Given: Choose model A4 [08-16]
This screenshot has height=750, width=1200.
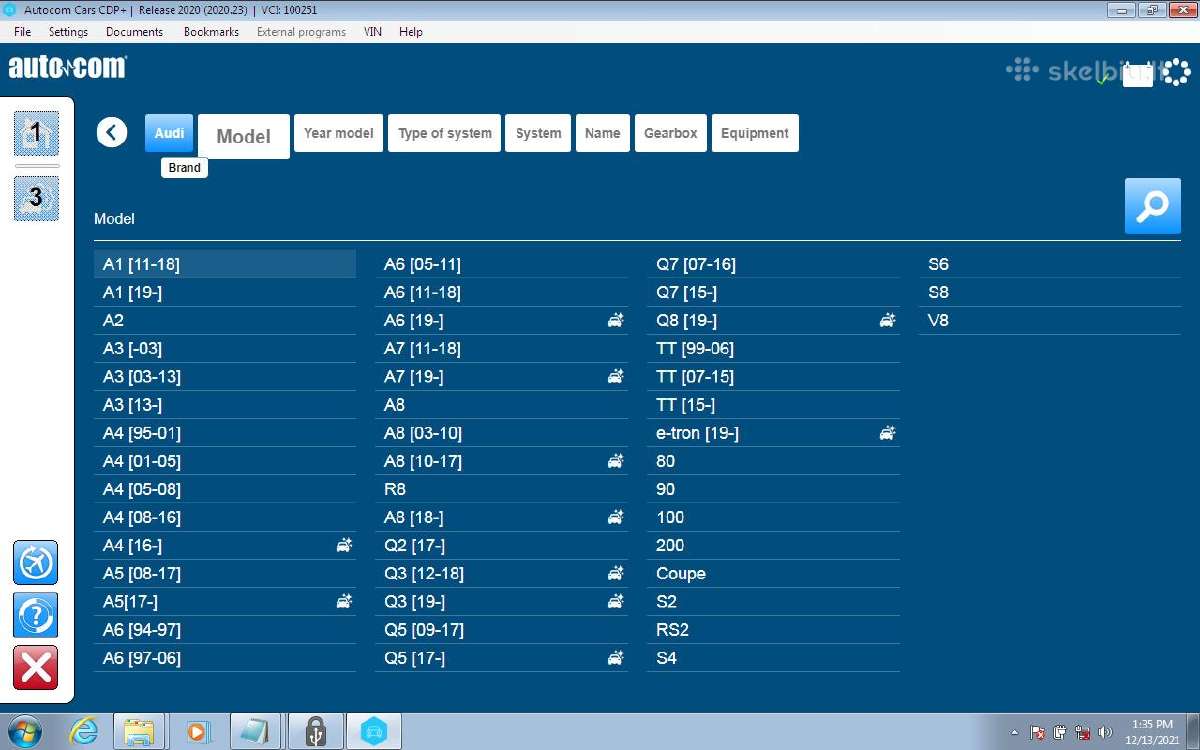Looking at the screenshot, I should click(x=142, y=517).
